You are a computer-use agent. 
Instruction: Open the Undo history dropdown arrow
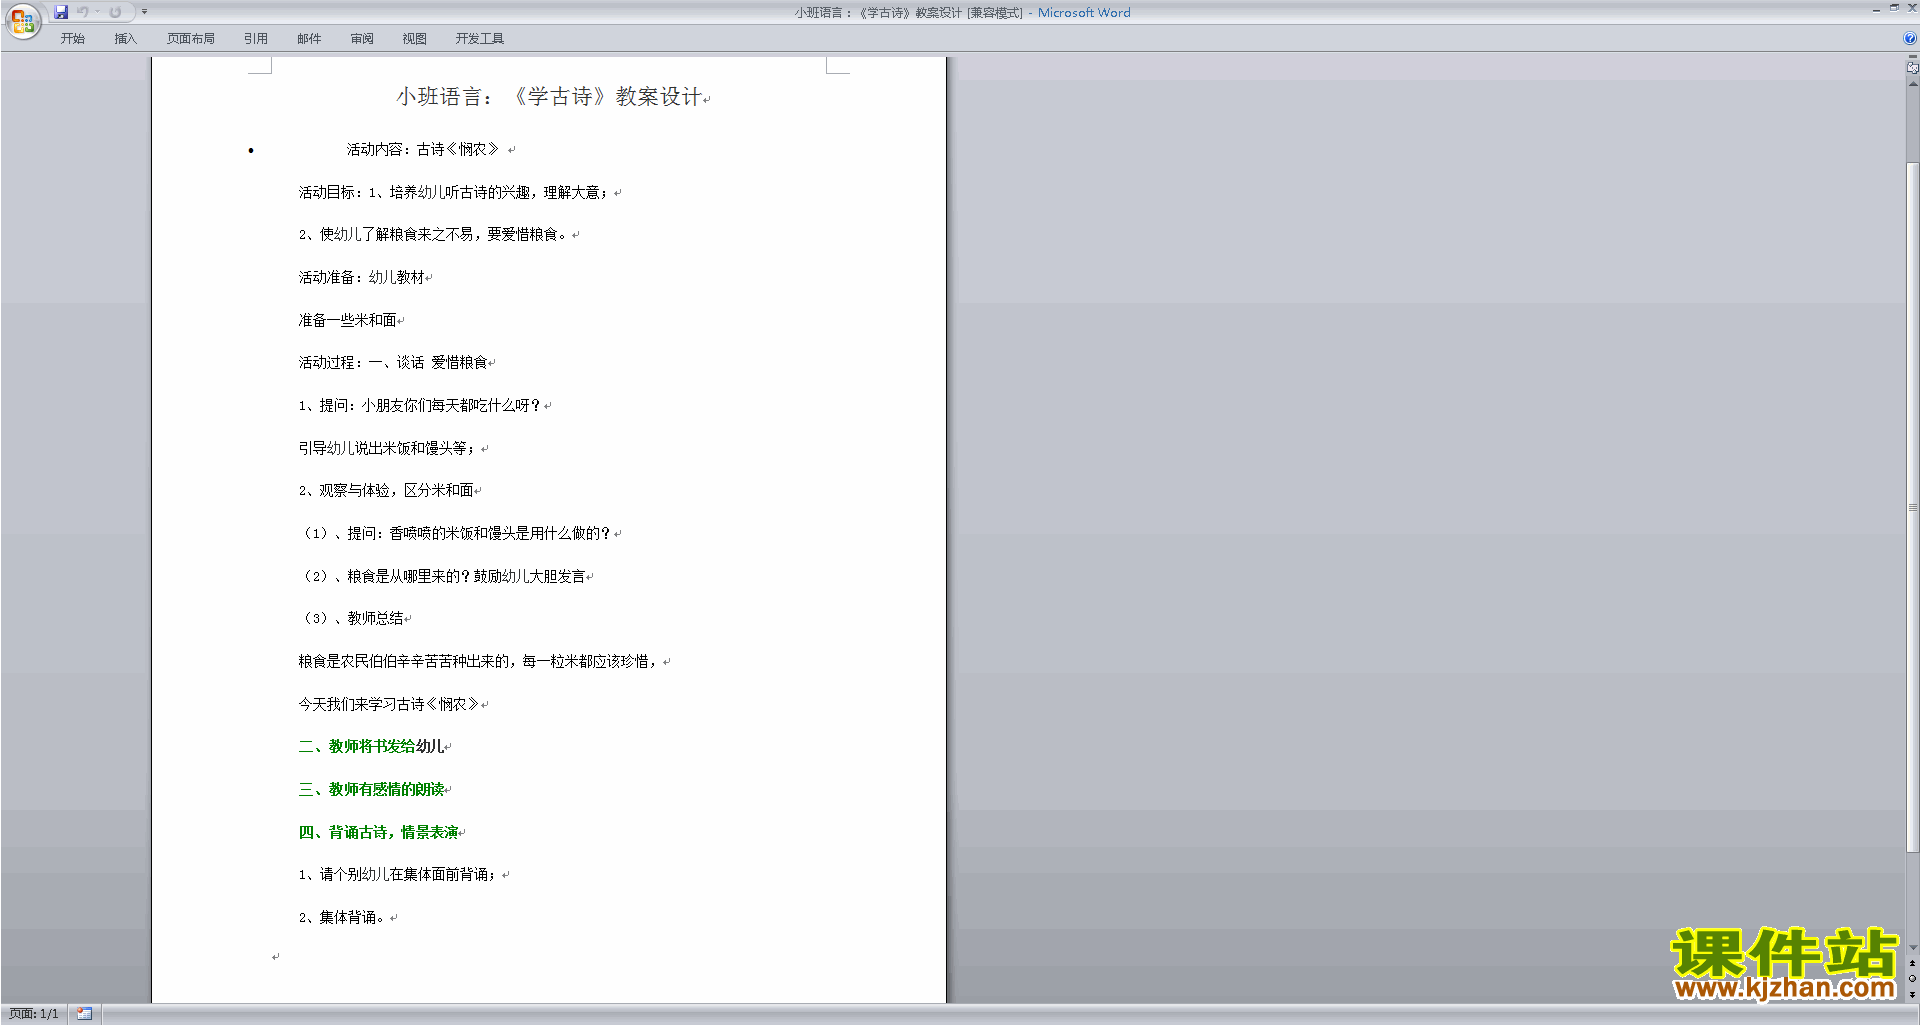pyautogui.click(x=98, y=12)
